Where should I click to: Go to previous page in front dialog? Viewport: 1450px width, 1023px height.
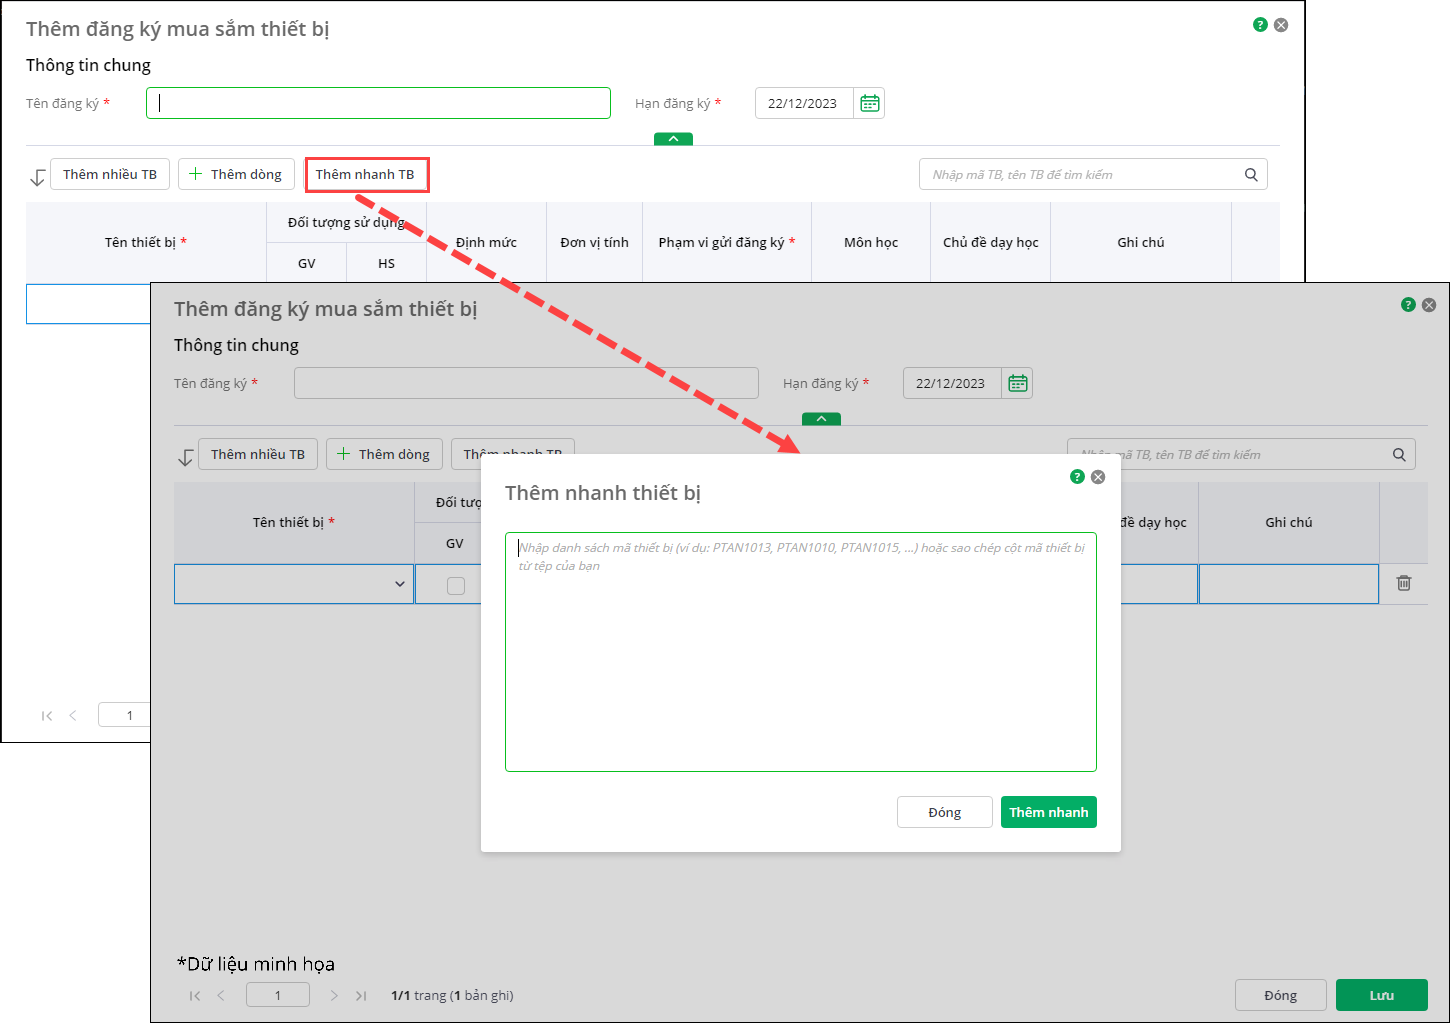(221, 995)
